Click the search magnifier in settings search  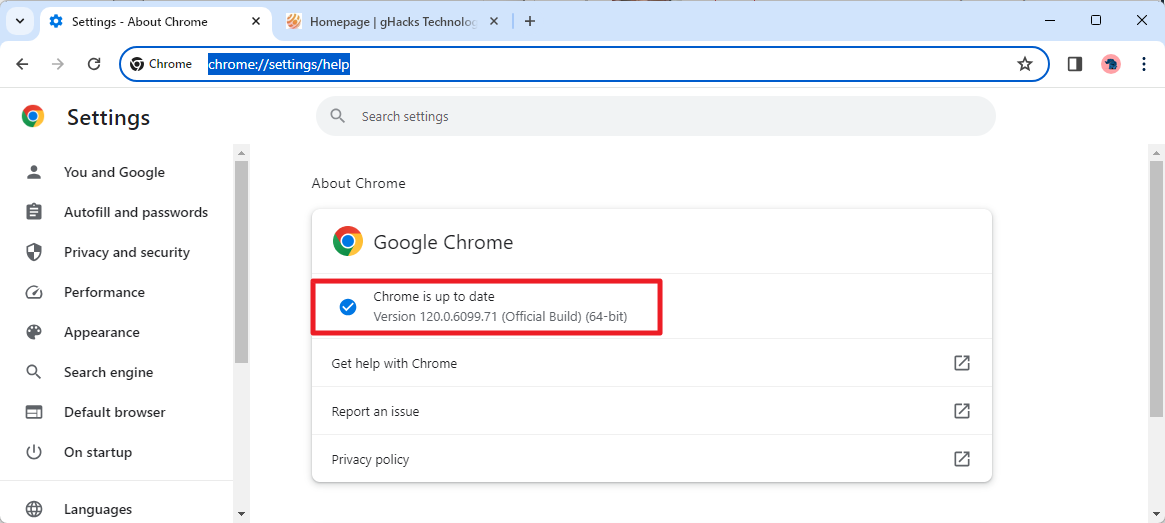click(338, 116)
